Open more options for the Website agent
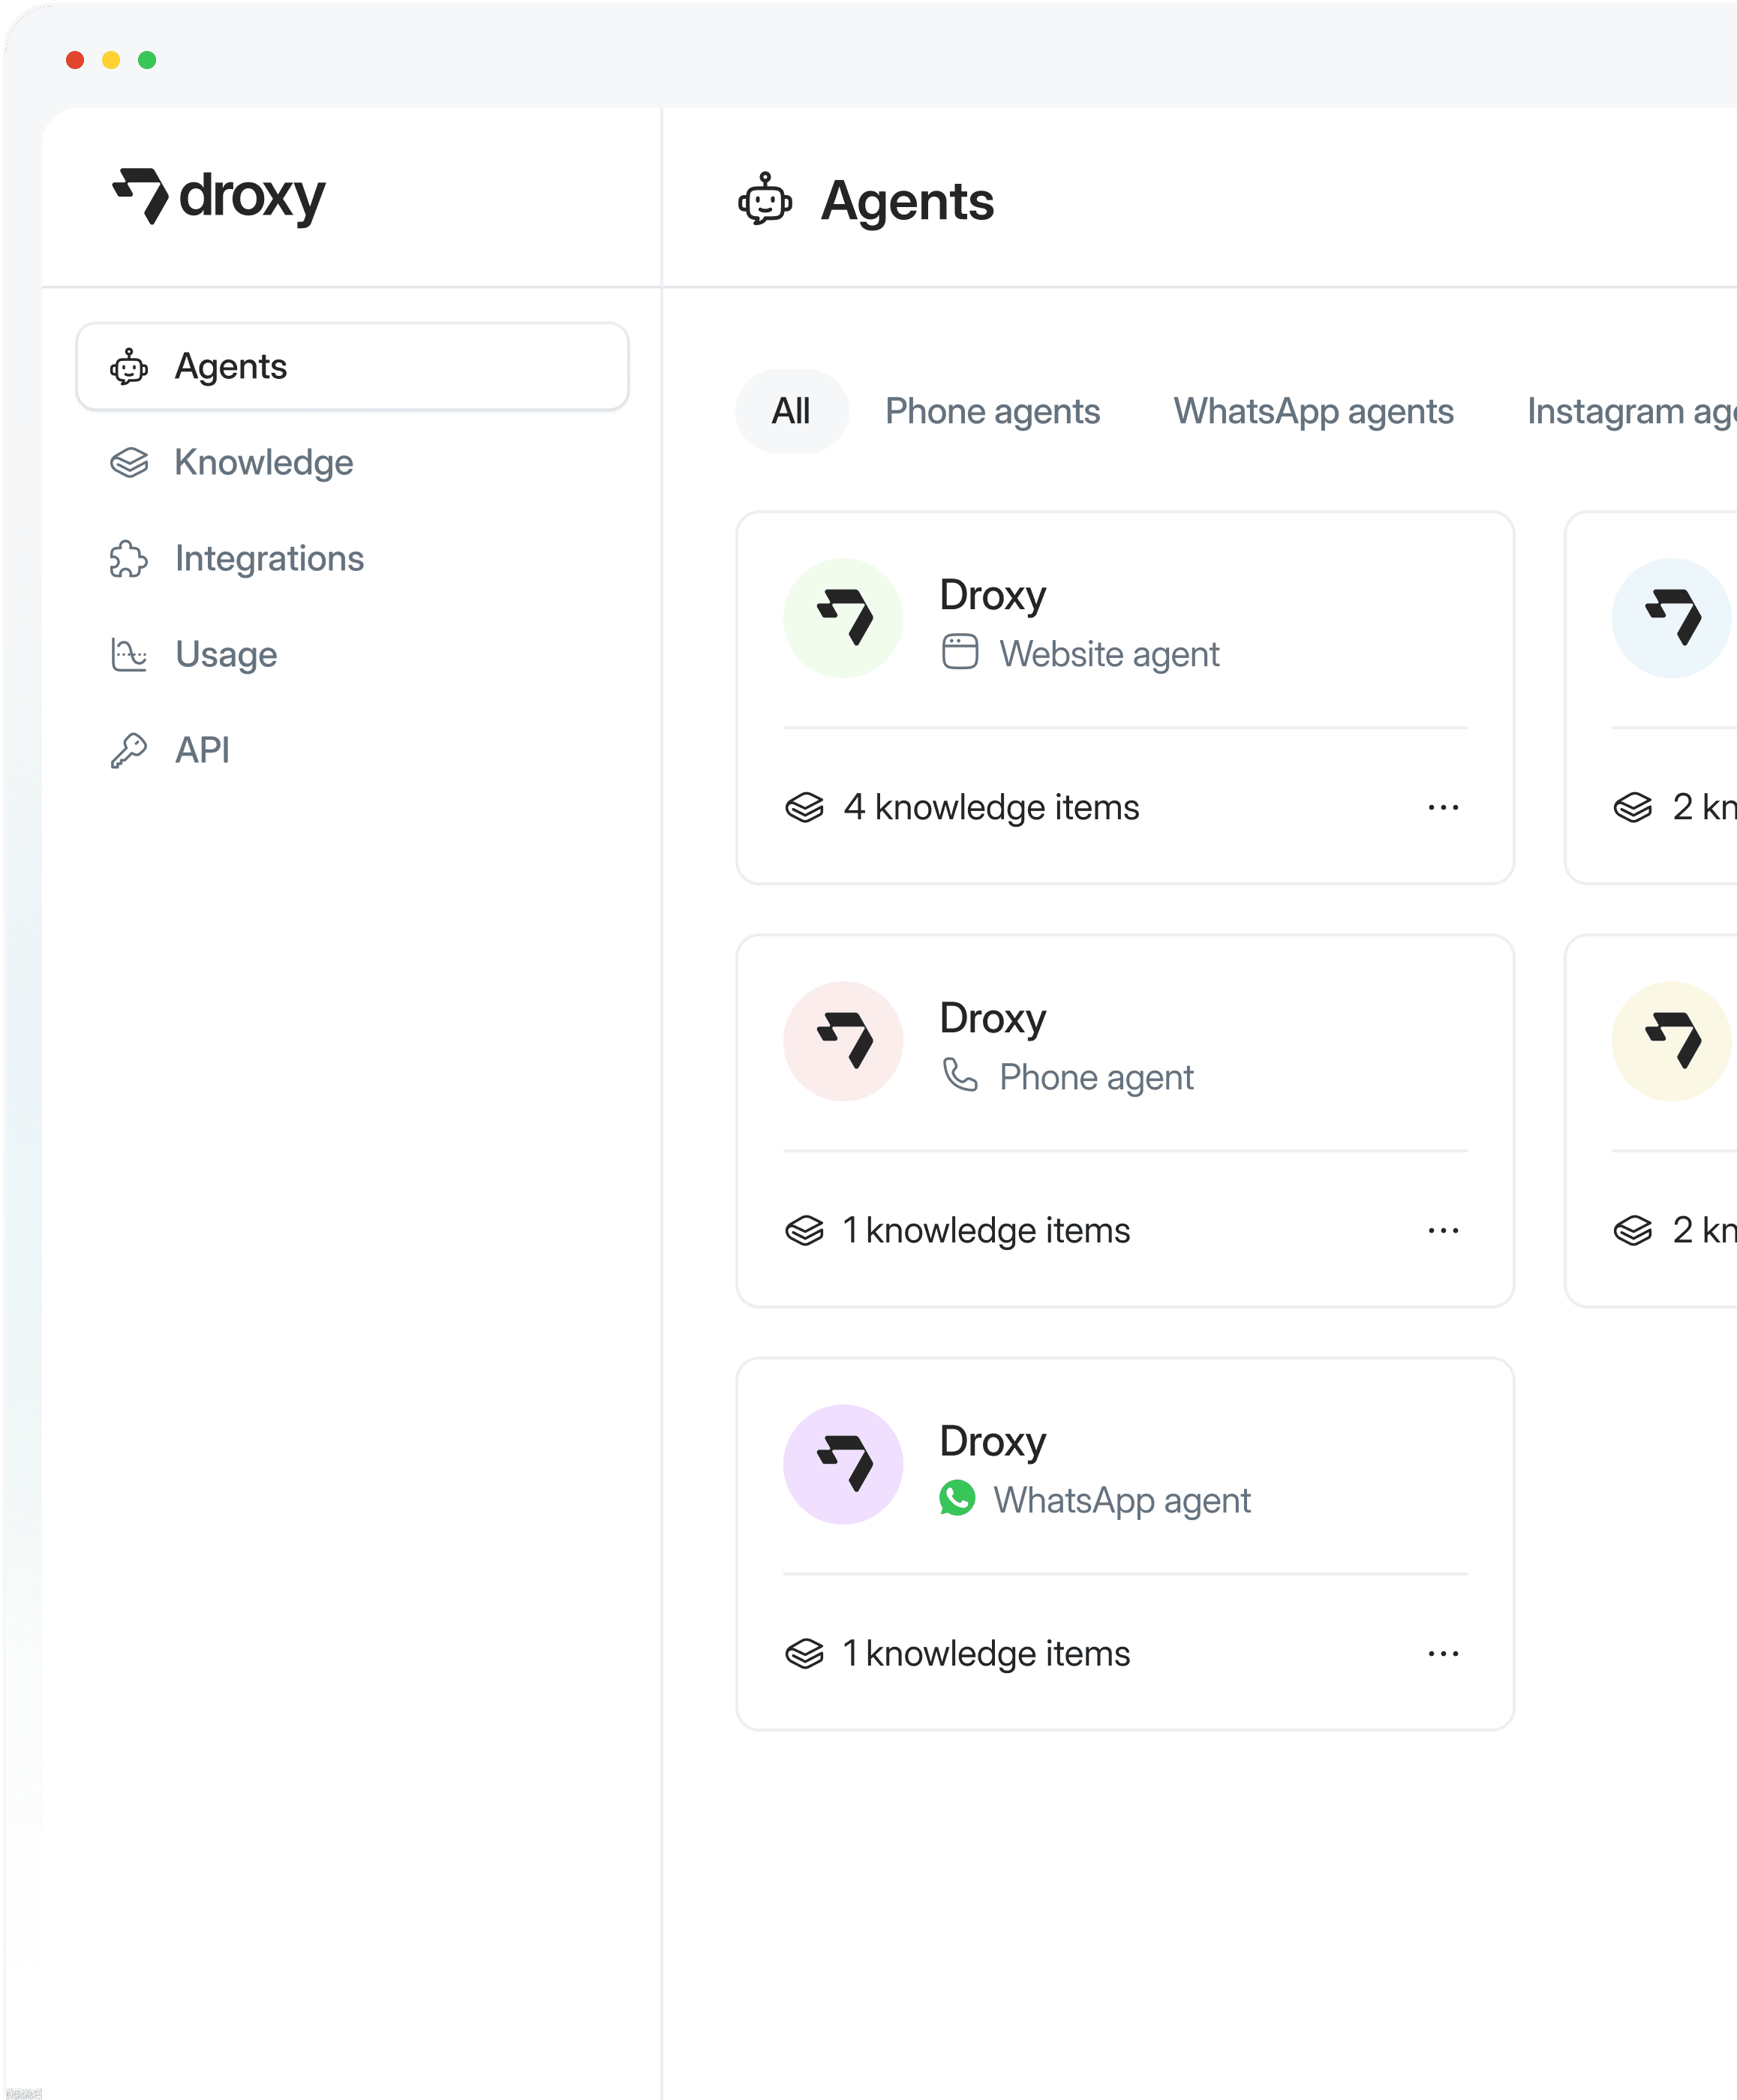 pyautogui.click(x=1442, y=807)
